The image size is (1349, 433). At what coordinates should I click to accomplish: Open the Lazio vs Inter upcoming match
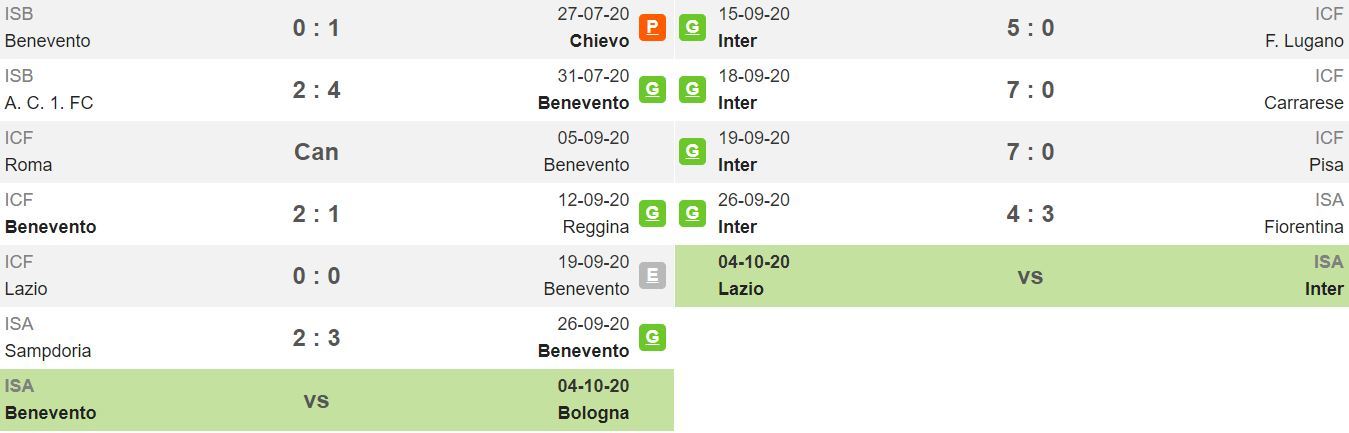pyautogui.click(x=1012, y=276)
